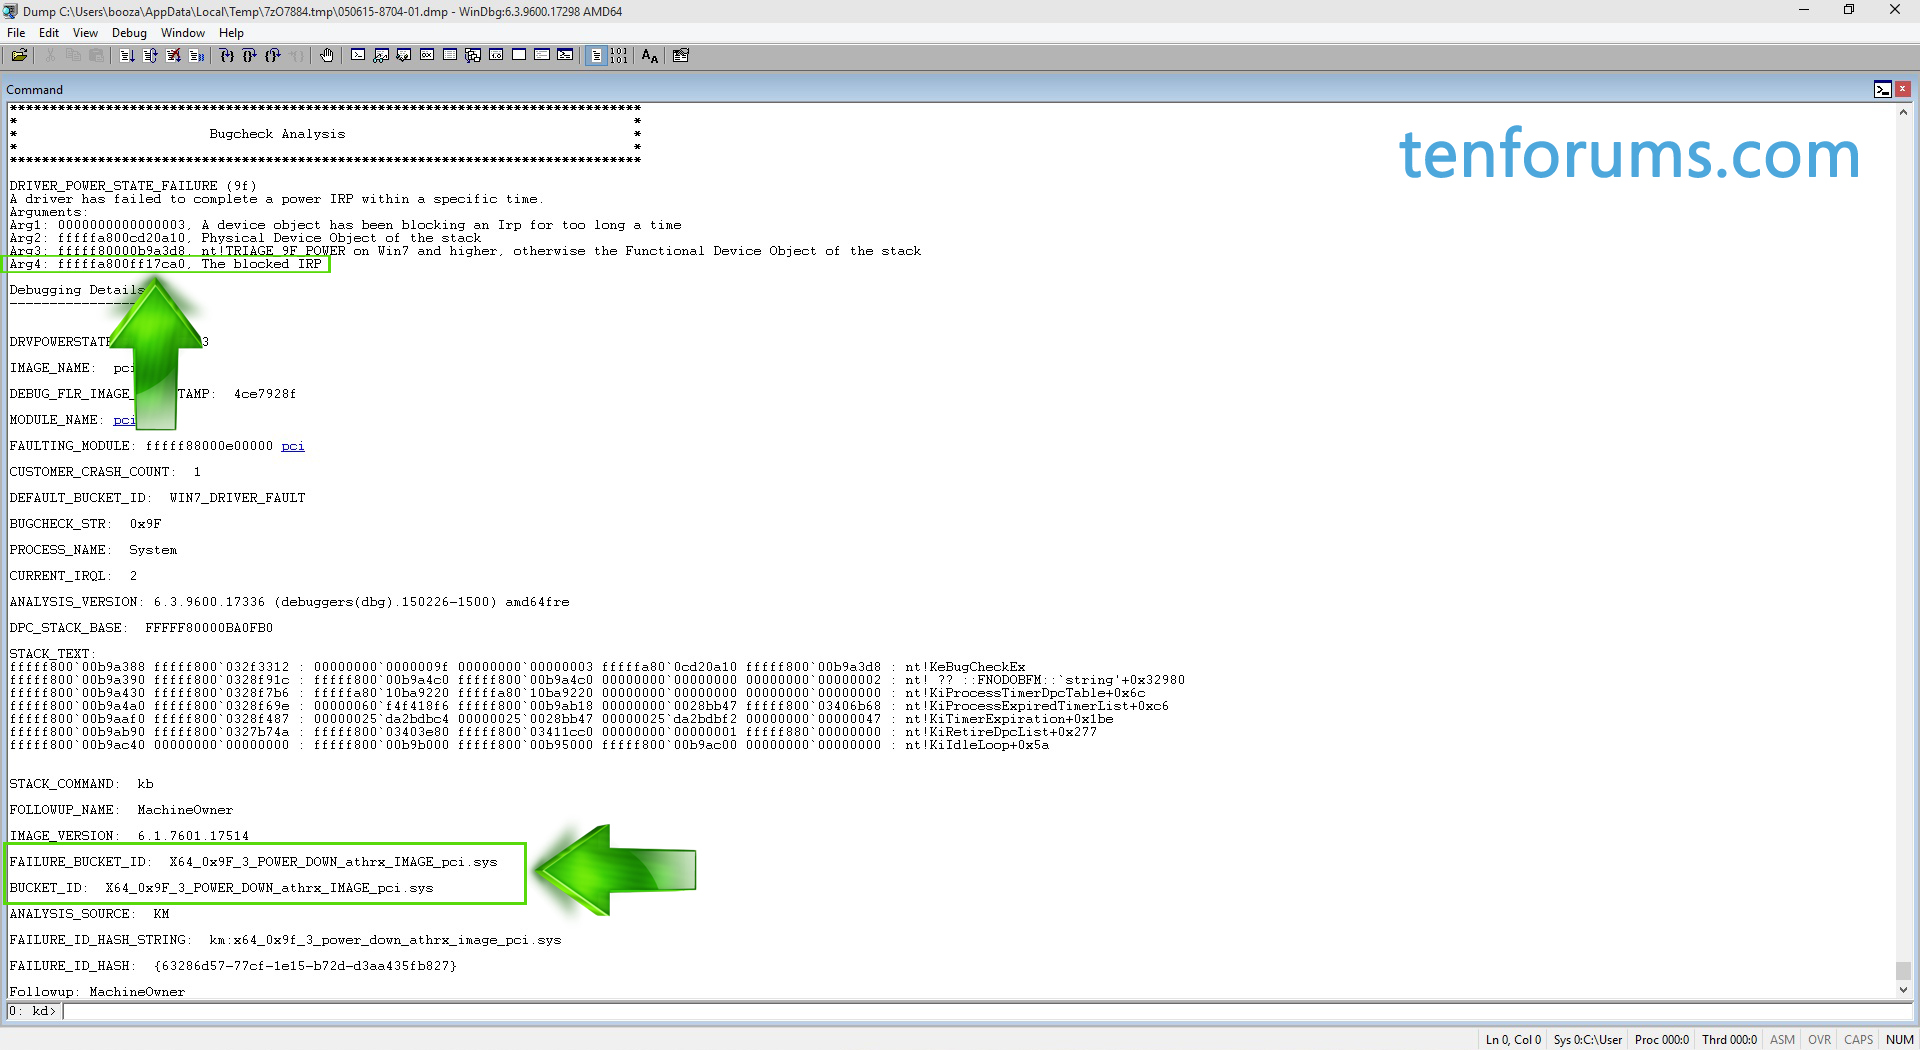This screenshot has height=1050, width=1920.
Task: Toggle Source Mode On in the toolbar
Action: tap(597, 55)
